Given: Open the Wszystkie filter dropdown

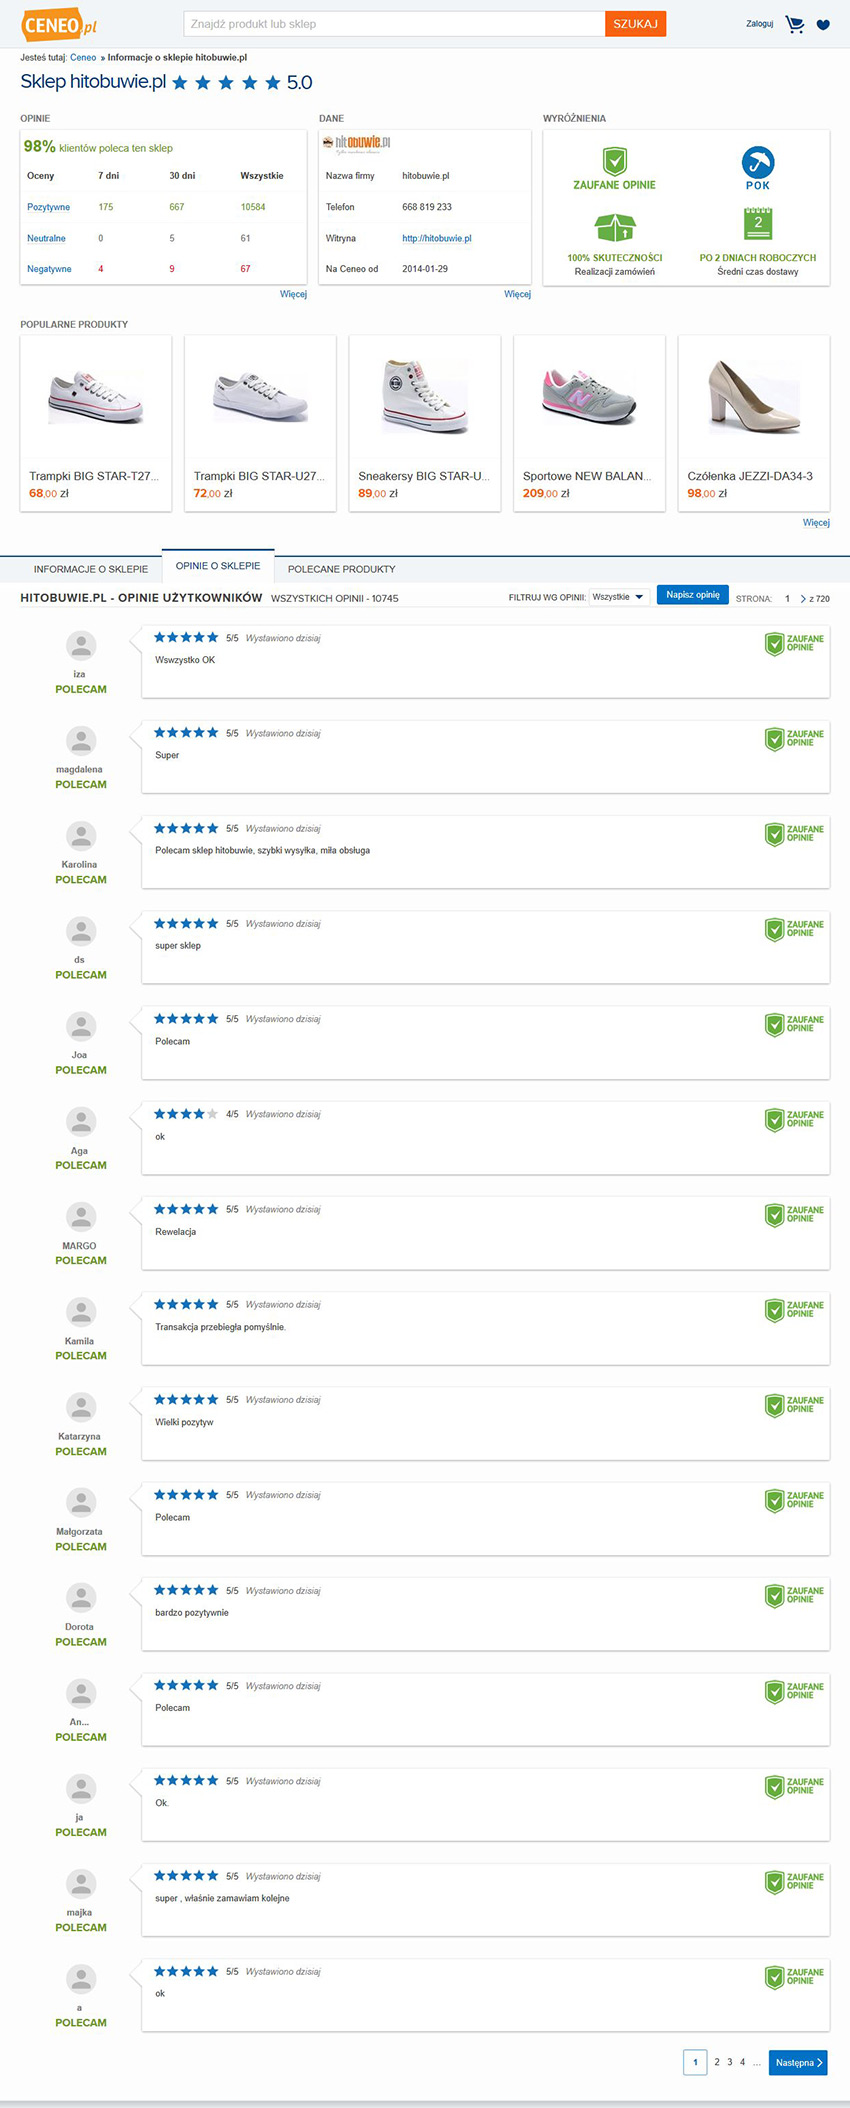Looking at the screenshot, I should tap(619, 597).
